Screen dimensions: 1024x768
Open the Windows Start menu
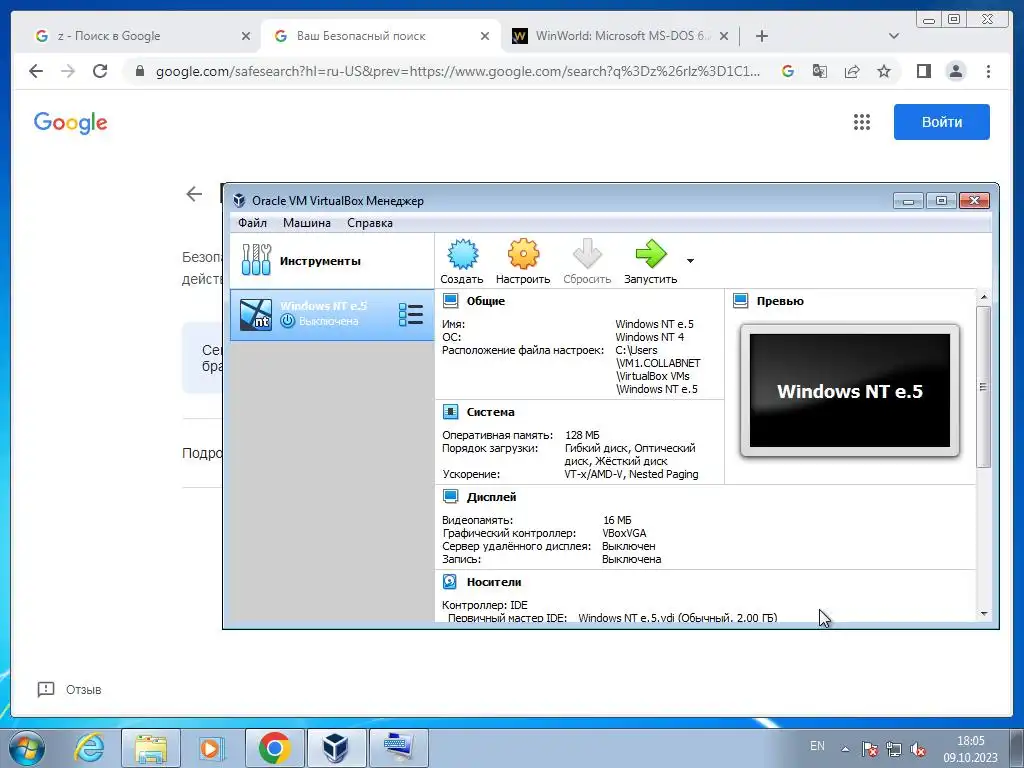[x=26, y=748]
